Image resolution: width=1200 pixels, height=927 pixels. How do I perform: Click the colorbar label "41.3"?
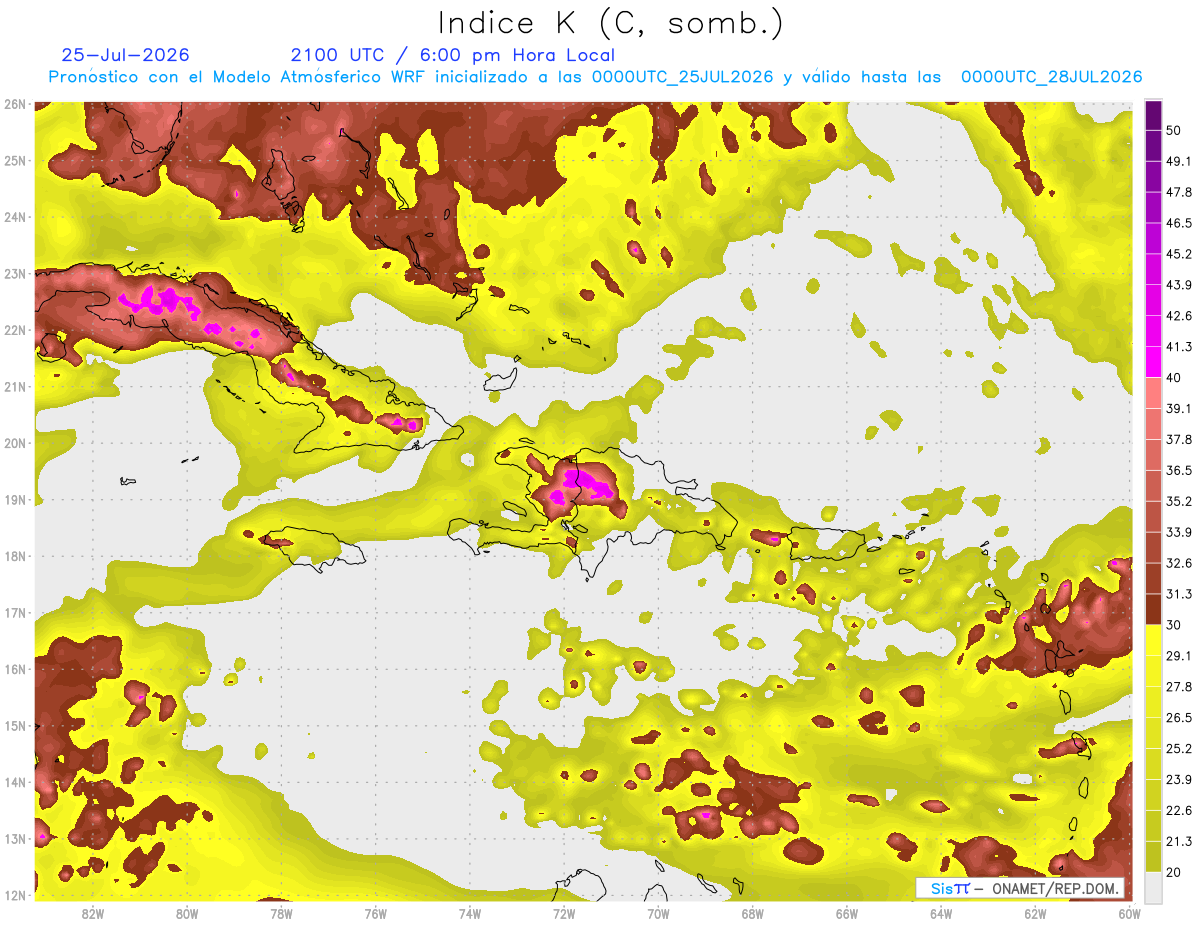click(x=1179, y=347)
